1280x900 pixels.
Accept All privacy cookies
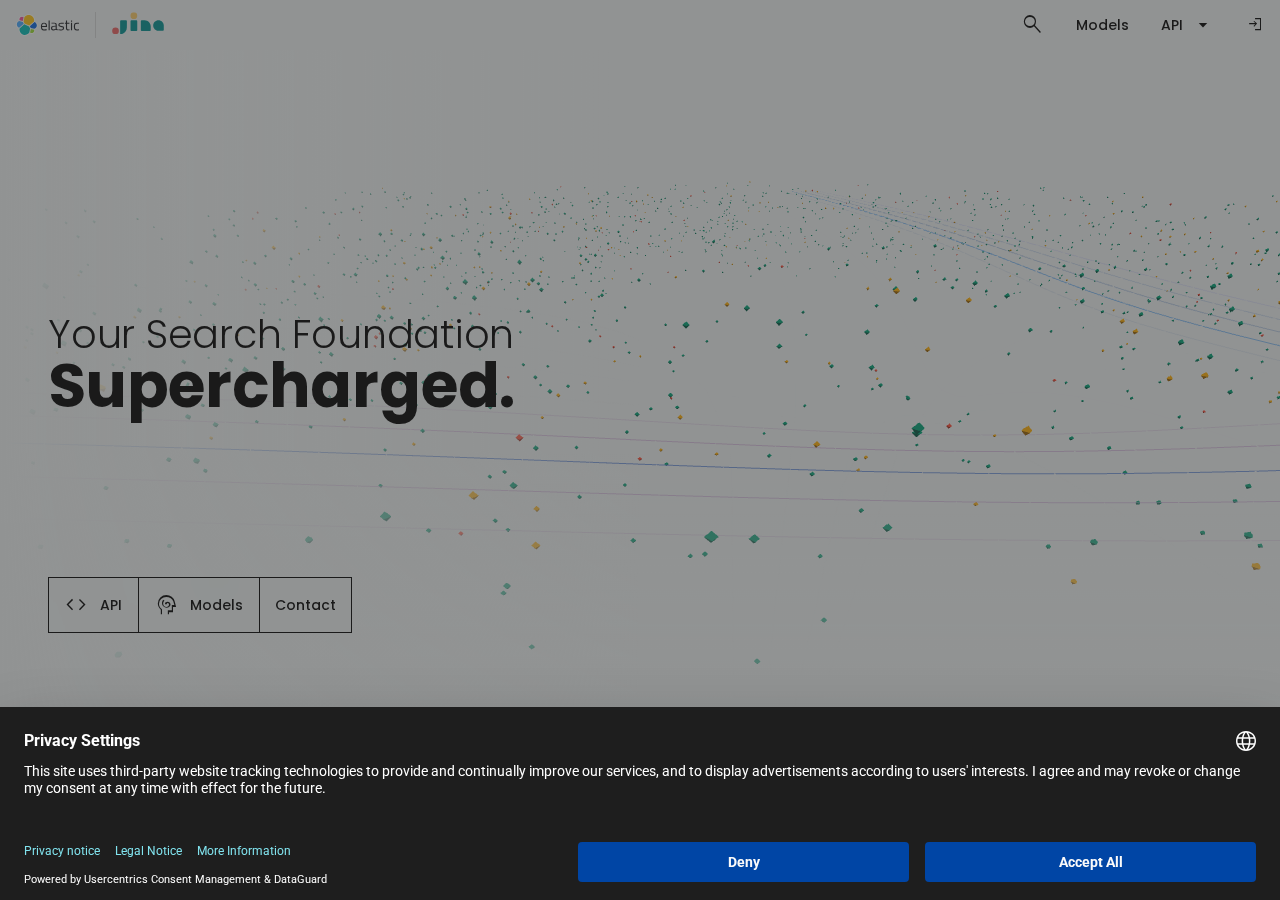[x=1090, y=862]
